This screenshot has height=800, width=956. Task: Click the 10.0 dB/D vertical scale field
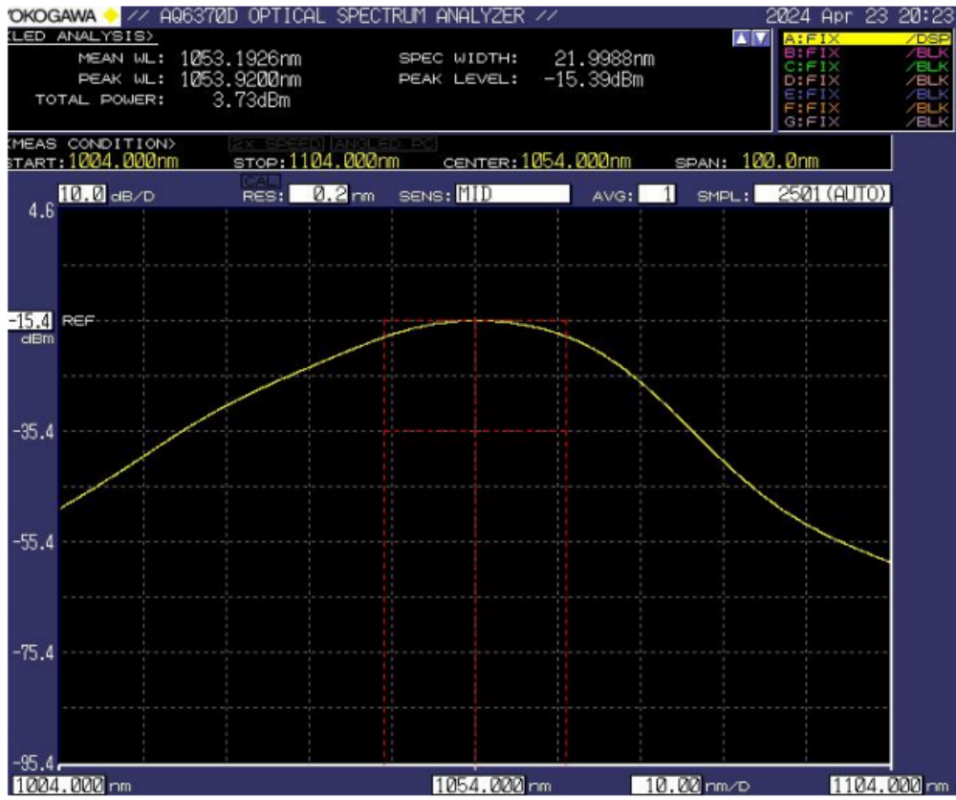(x=83, y=195)
